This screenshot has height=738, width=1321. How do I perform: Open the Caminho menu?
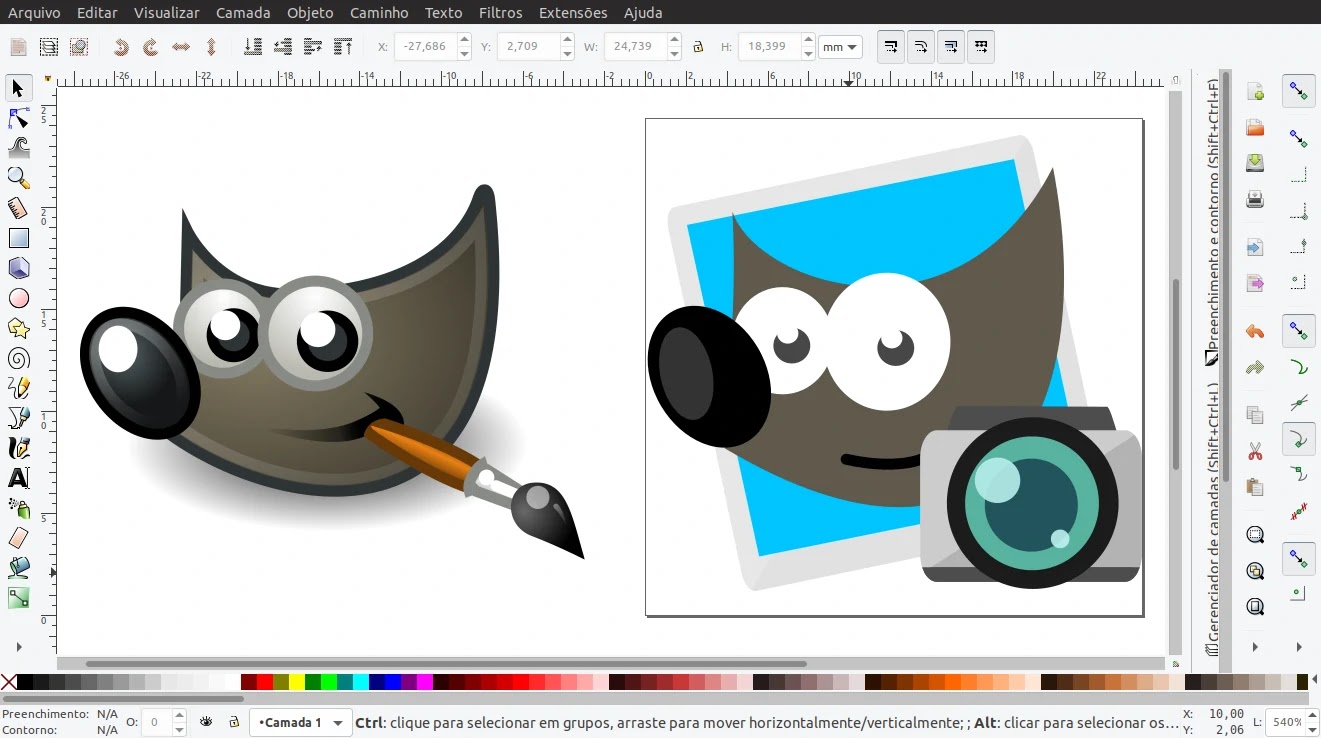(379, 13)
